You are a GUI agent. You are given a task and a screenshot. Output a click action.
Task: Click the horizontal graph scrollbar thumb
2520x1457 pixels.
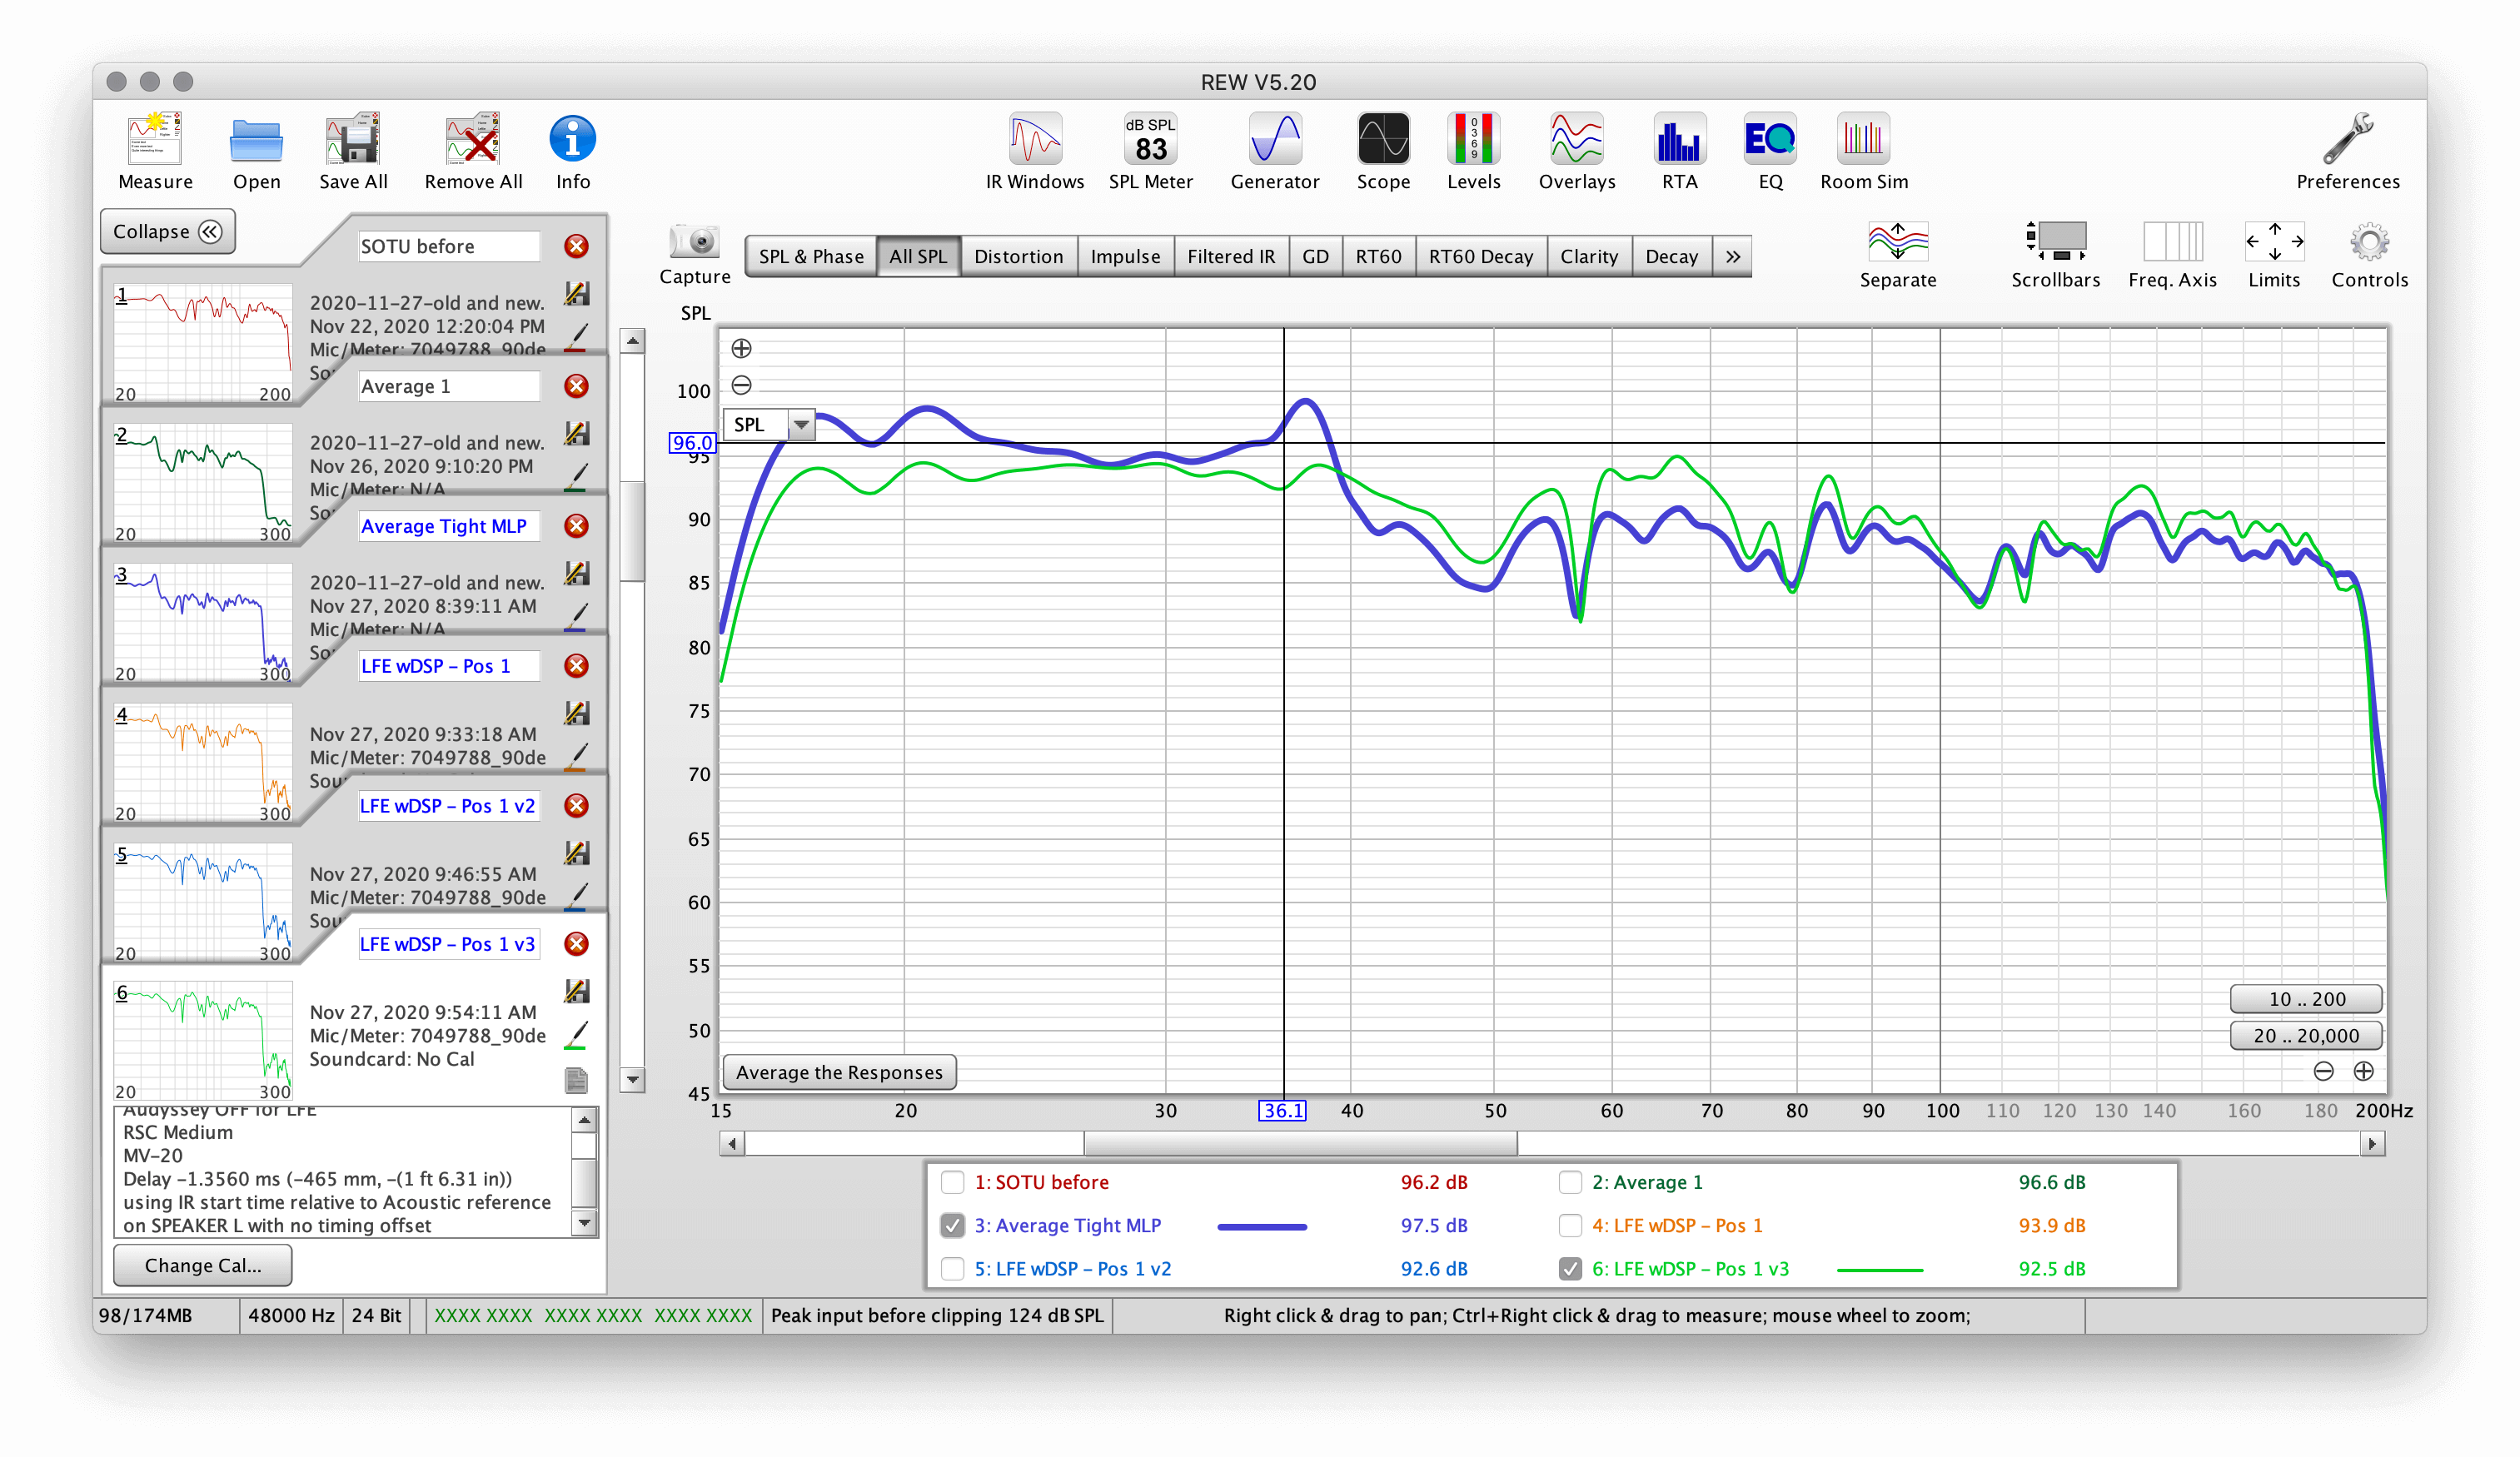coord(1300,1144)
